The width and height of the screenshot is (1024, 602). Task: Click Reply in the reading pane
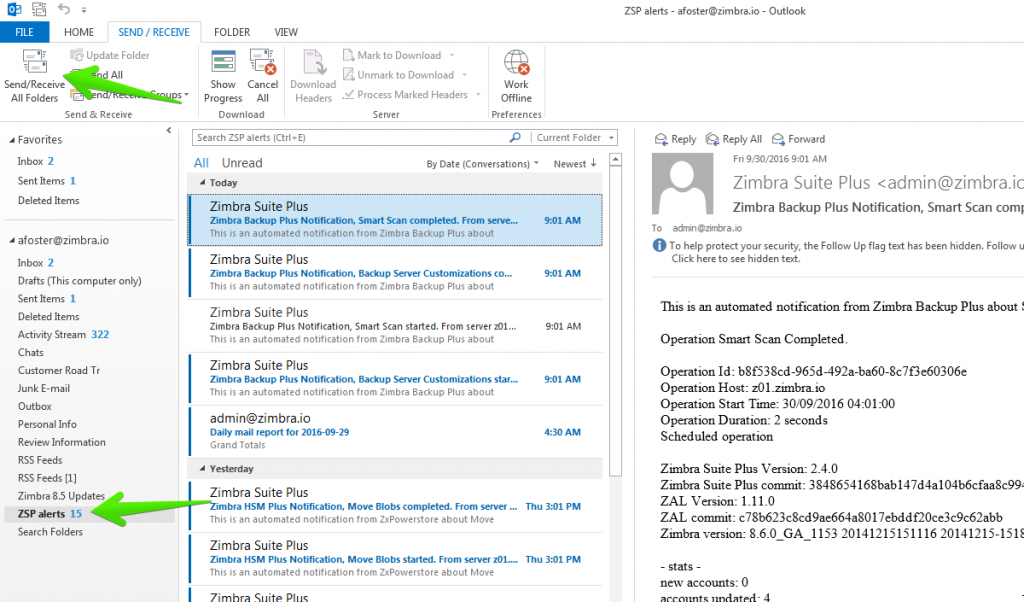(676, 139)
